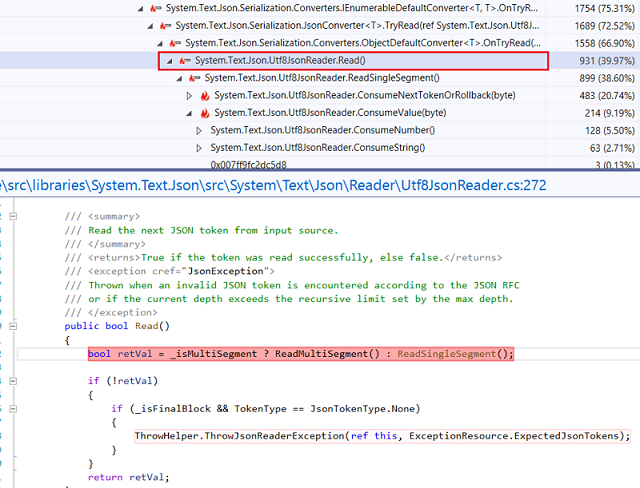Open the Utf8JsonReader.cs:272 source file link
640x488 pixels.
[273, 186]
